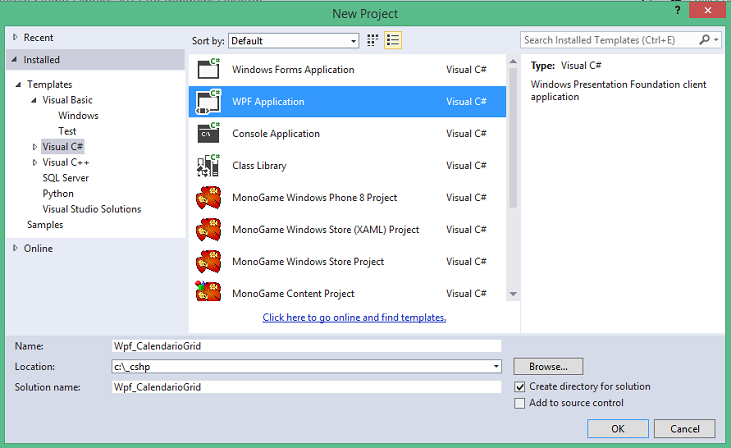This screenshot has width=731, height=448.
Task: Click link to go online and find templates
Action: [x=354, y=317]
